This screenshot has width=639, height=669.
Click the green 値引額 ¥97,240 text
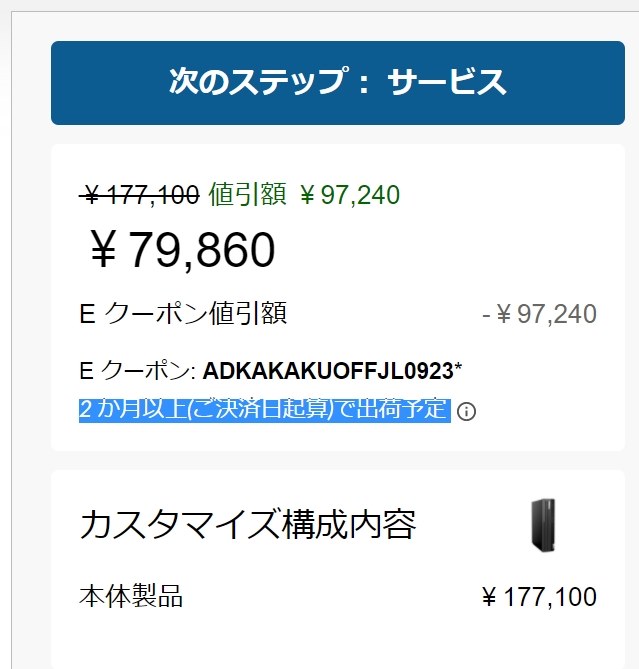click(x=304, y=195)
